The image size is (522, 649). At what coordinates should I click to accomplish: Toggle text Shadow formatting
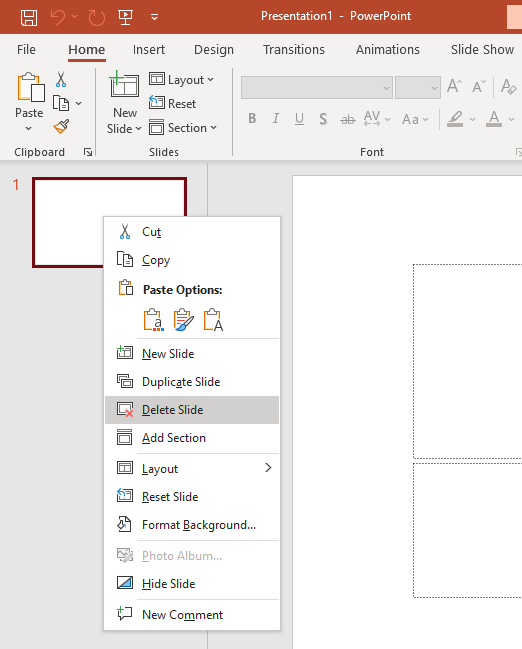[x=323, y=119]
